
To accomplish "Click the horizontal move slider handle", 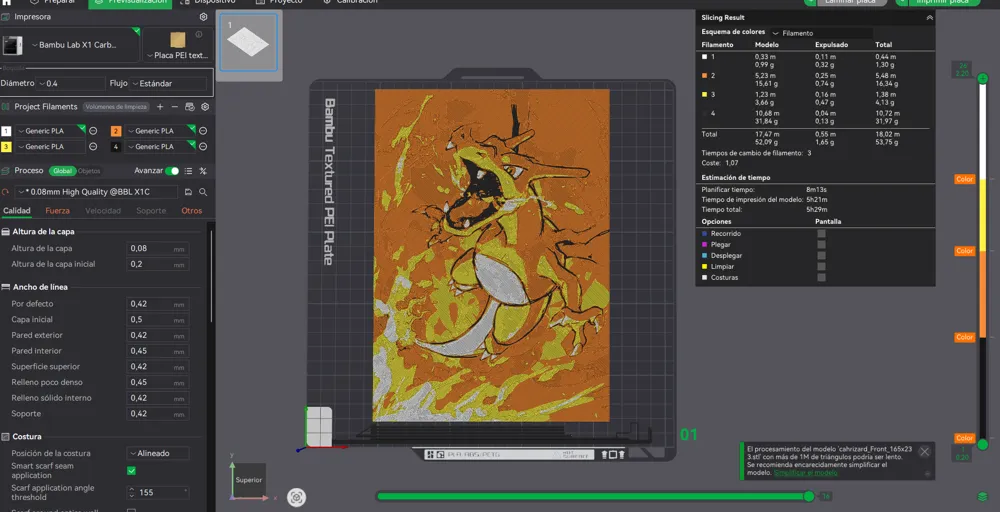I will click(809, 496).
